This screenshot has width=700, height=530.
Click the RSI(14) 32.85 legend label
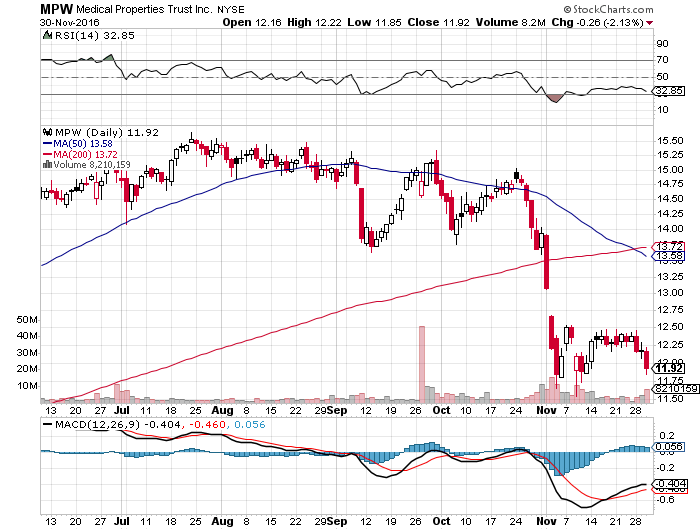[x=95, y=35]
